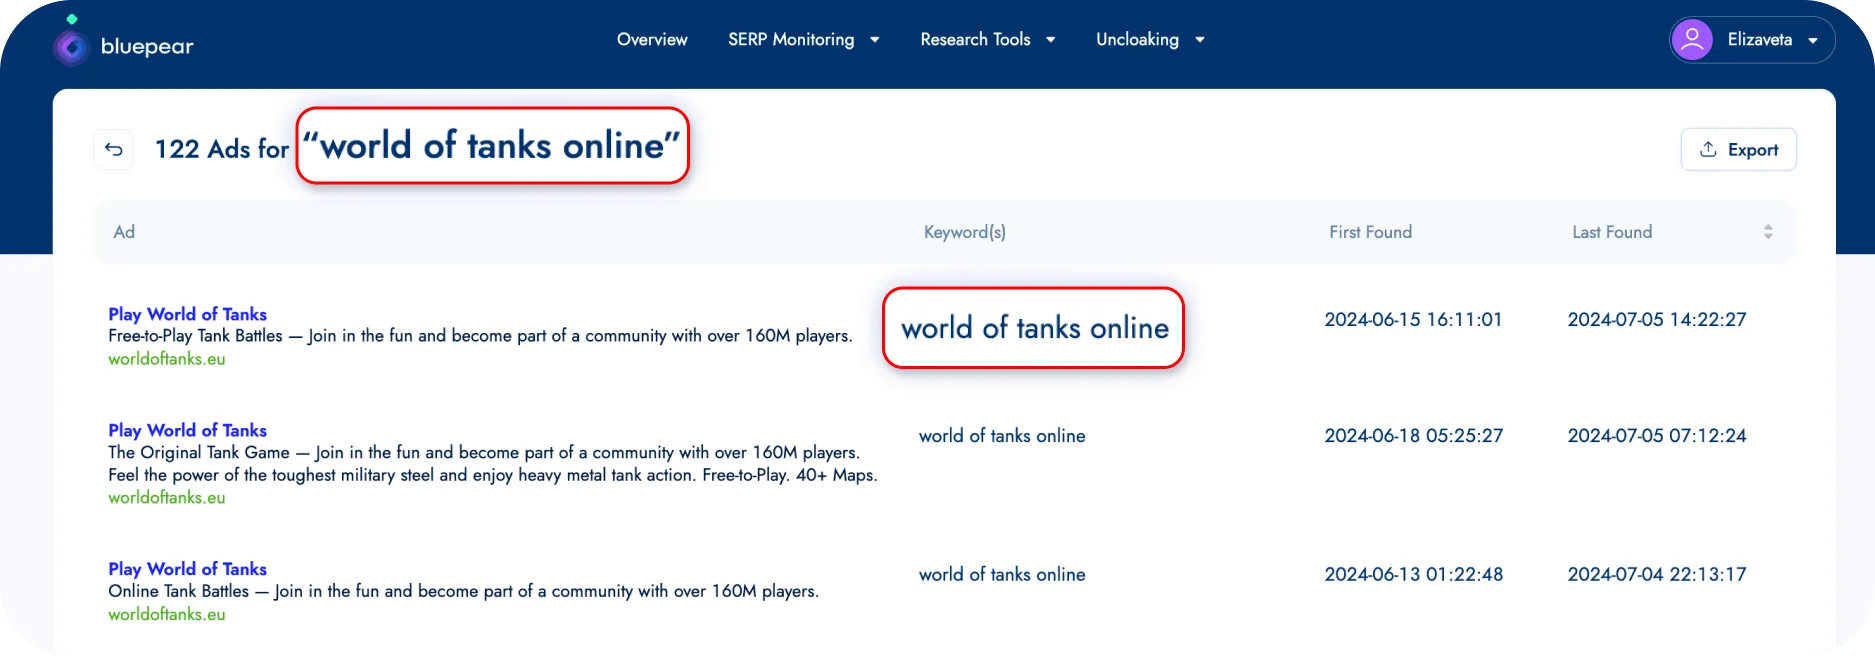Click the Last Found sort arrows
Image resolution: width=1875 pixels, height=656 pixels.
(x=1768, y=232)
